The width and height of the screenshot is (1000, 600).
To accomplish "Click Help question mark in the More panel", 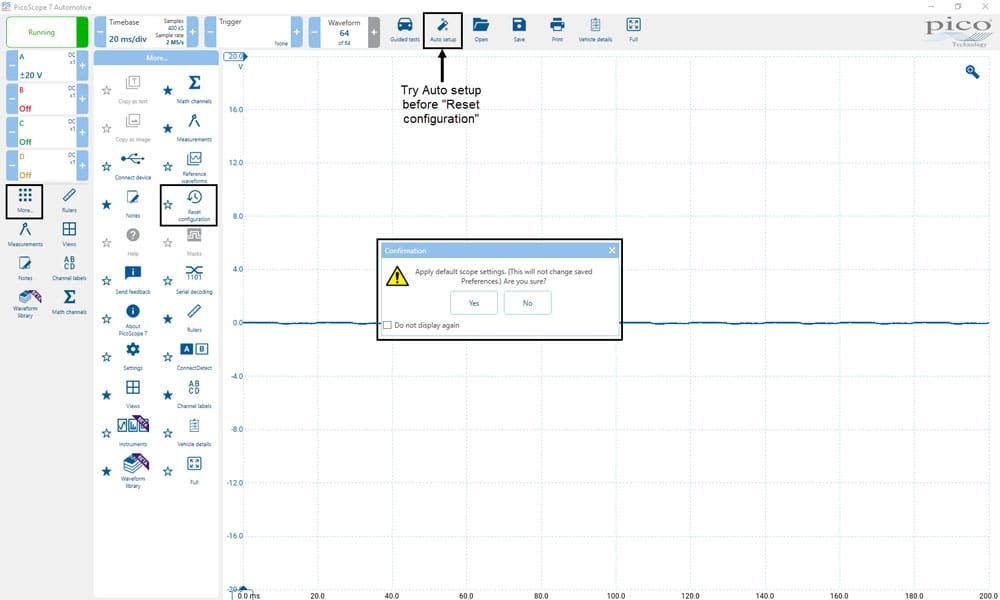I will click(x=133, y=242).
